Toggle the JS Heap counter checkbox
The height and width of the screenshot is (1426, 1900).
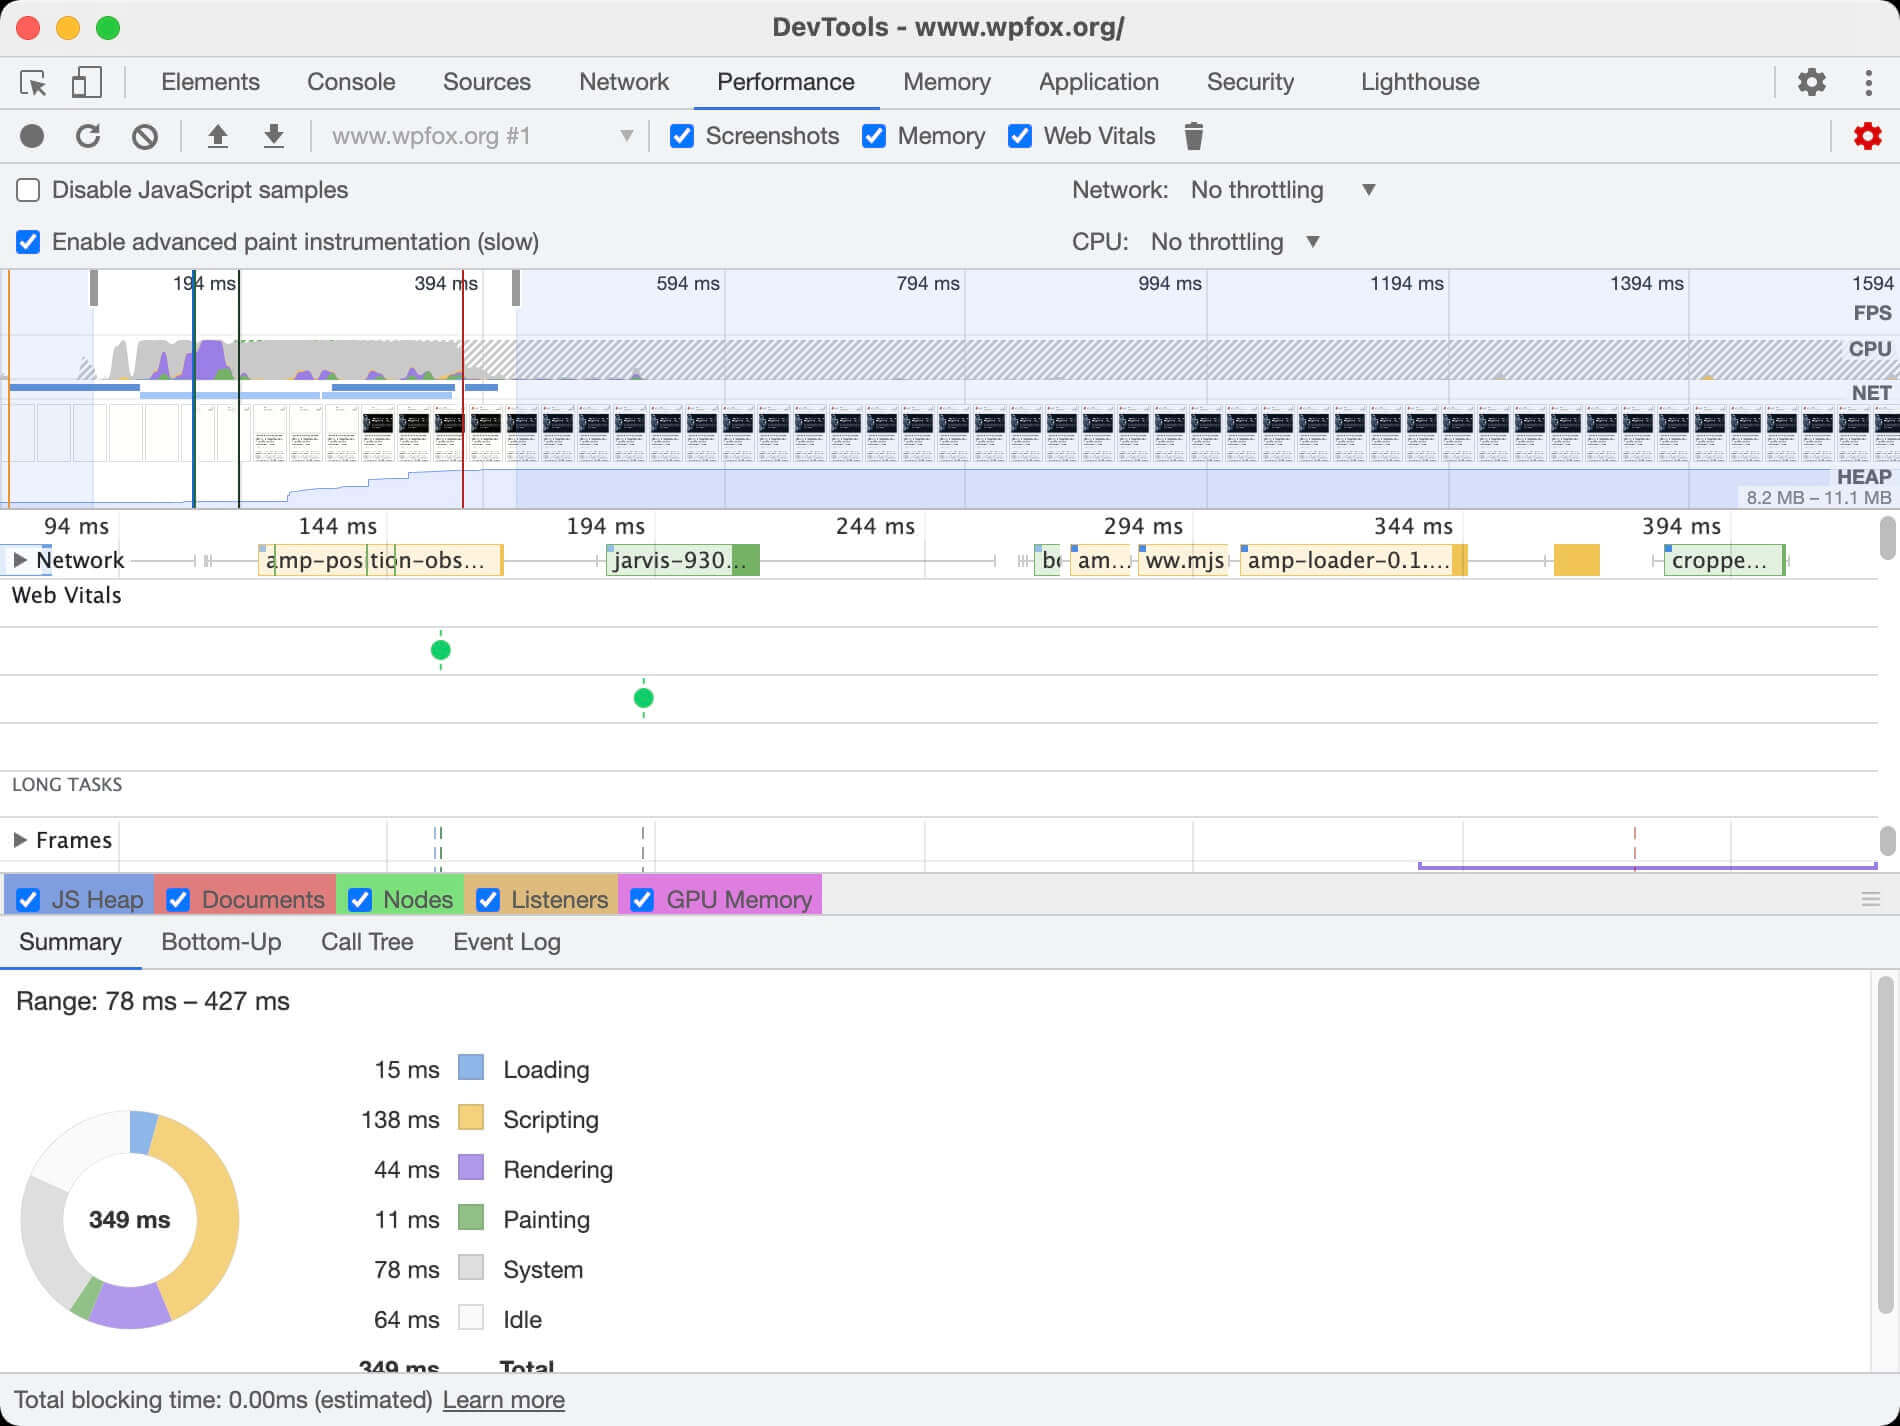[28, 900]
